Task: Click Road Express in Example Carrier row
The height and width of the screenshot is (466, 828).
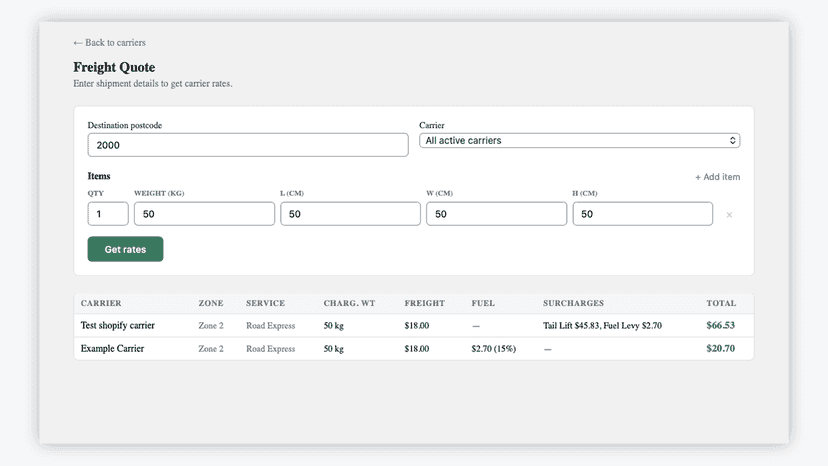Action: click(x=270, y=349)
